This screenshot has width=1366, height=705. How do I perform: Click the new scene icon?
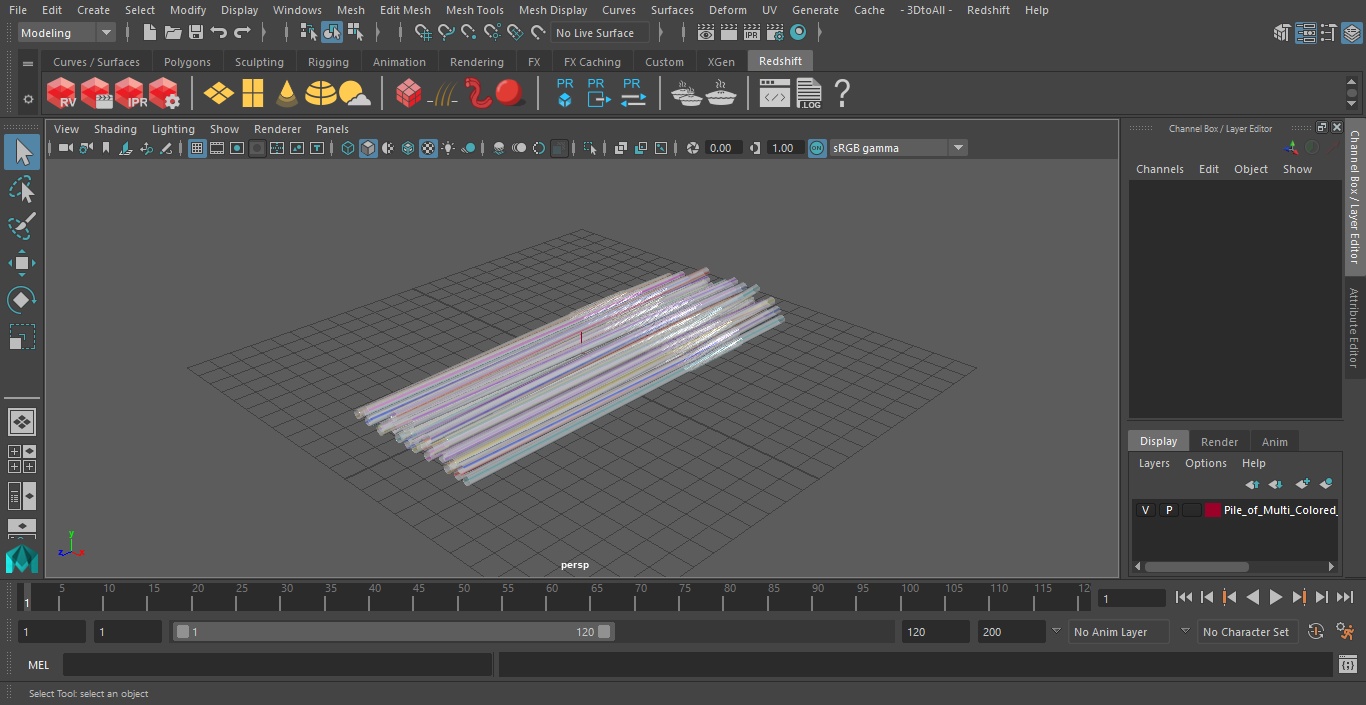pos(150,33)
